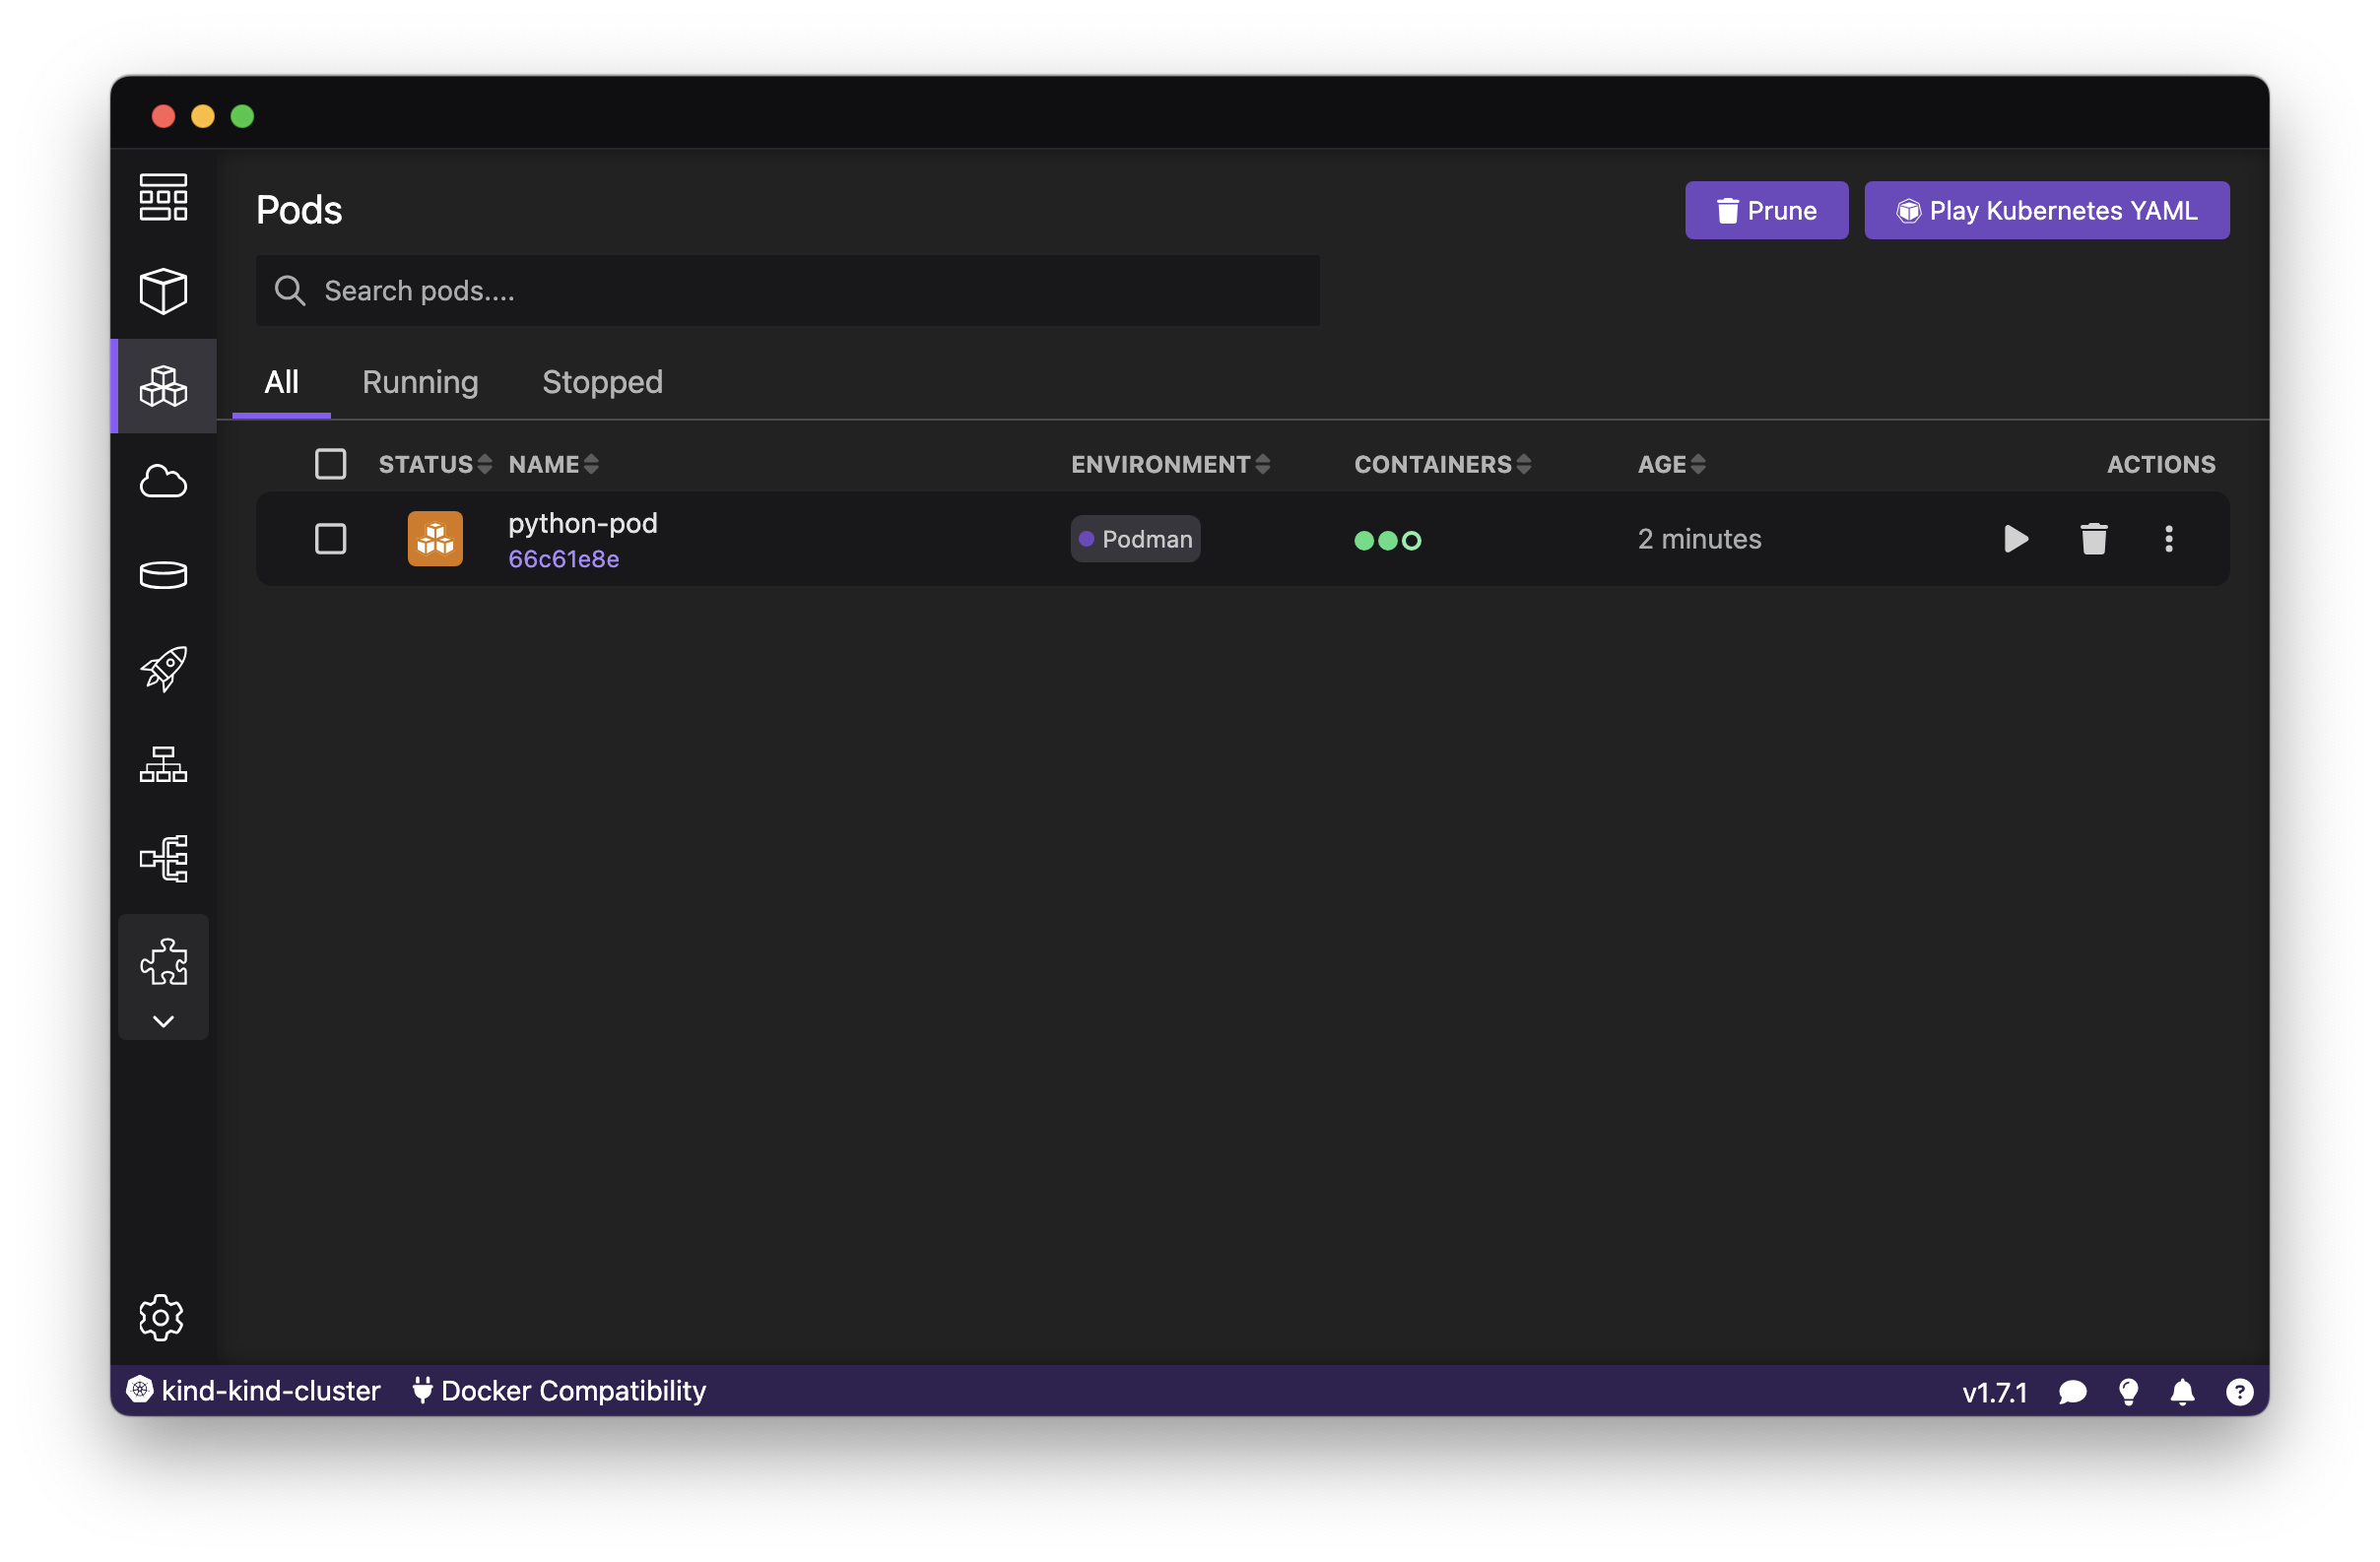The width and height of the screenshot is (2380, 1562).
Task: Click the Prune button
Action: [1766, 210]
